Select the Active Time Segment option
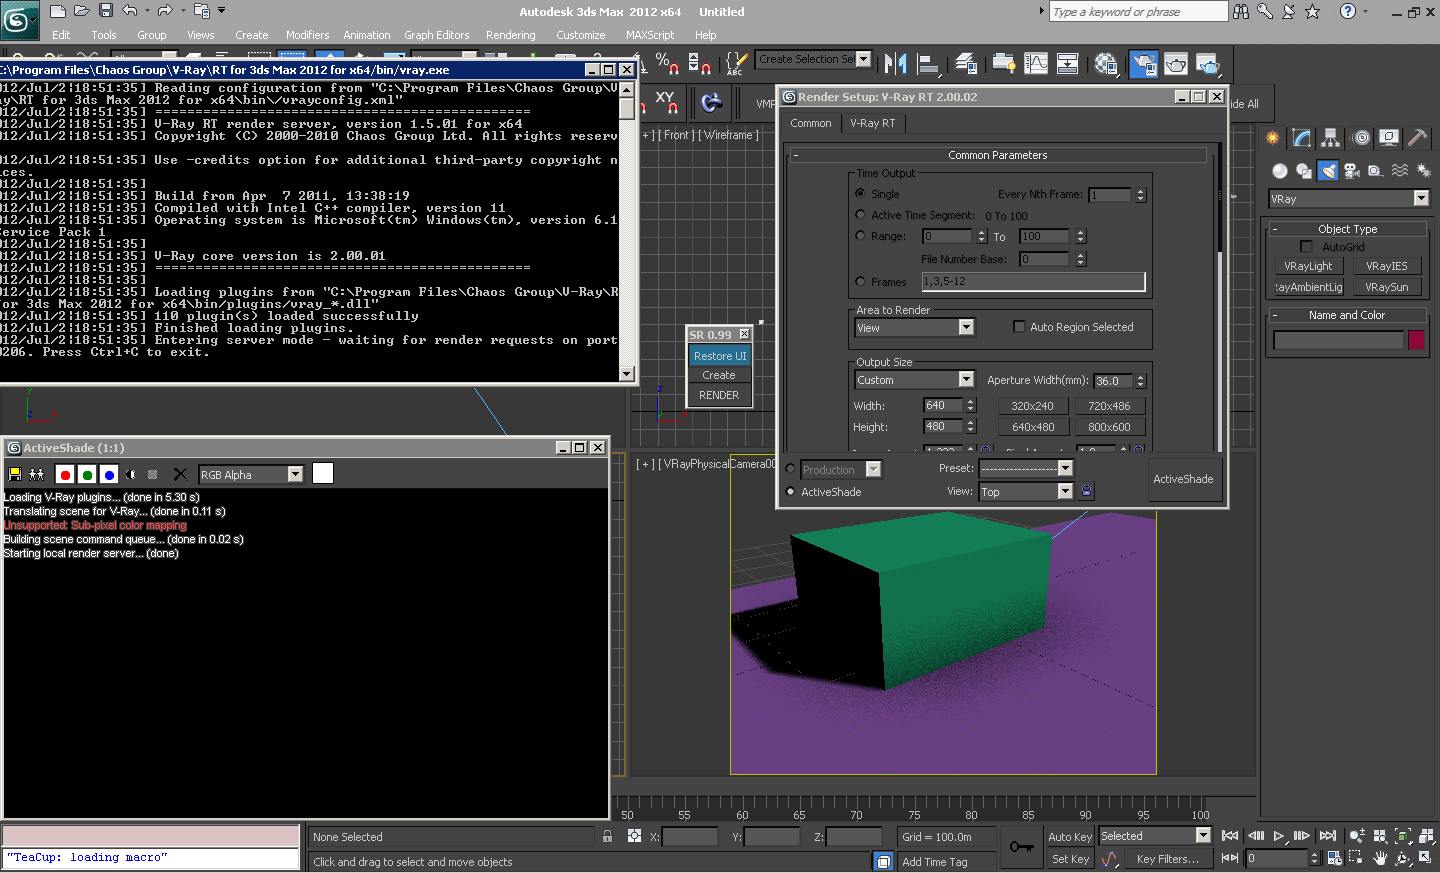 point(860,215)
